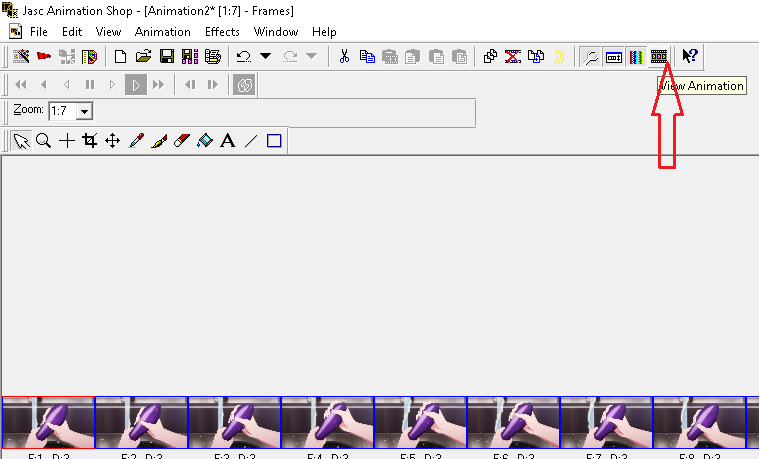
Task: Click the Zoom 1:7 value field
Action: [x=63, y=111]
